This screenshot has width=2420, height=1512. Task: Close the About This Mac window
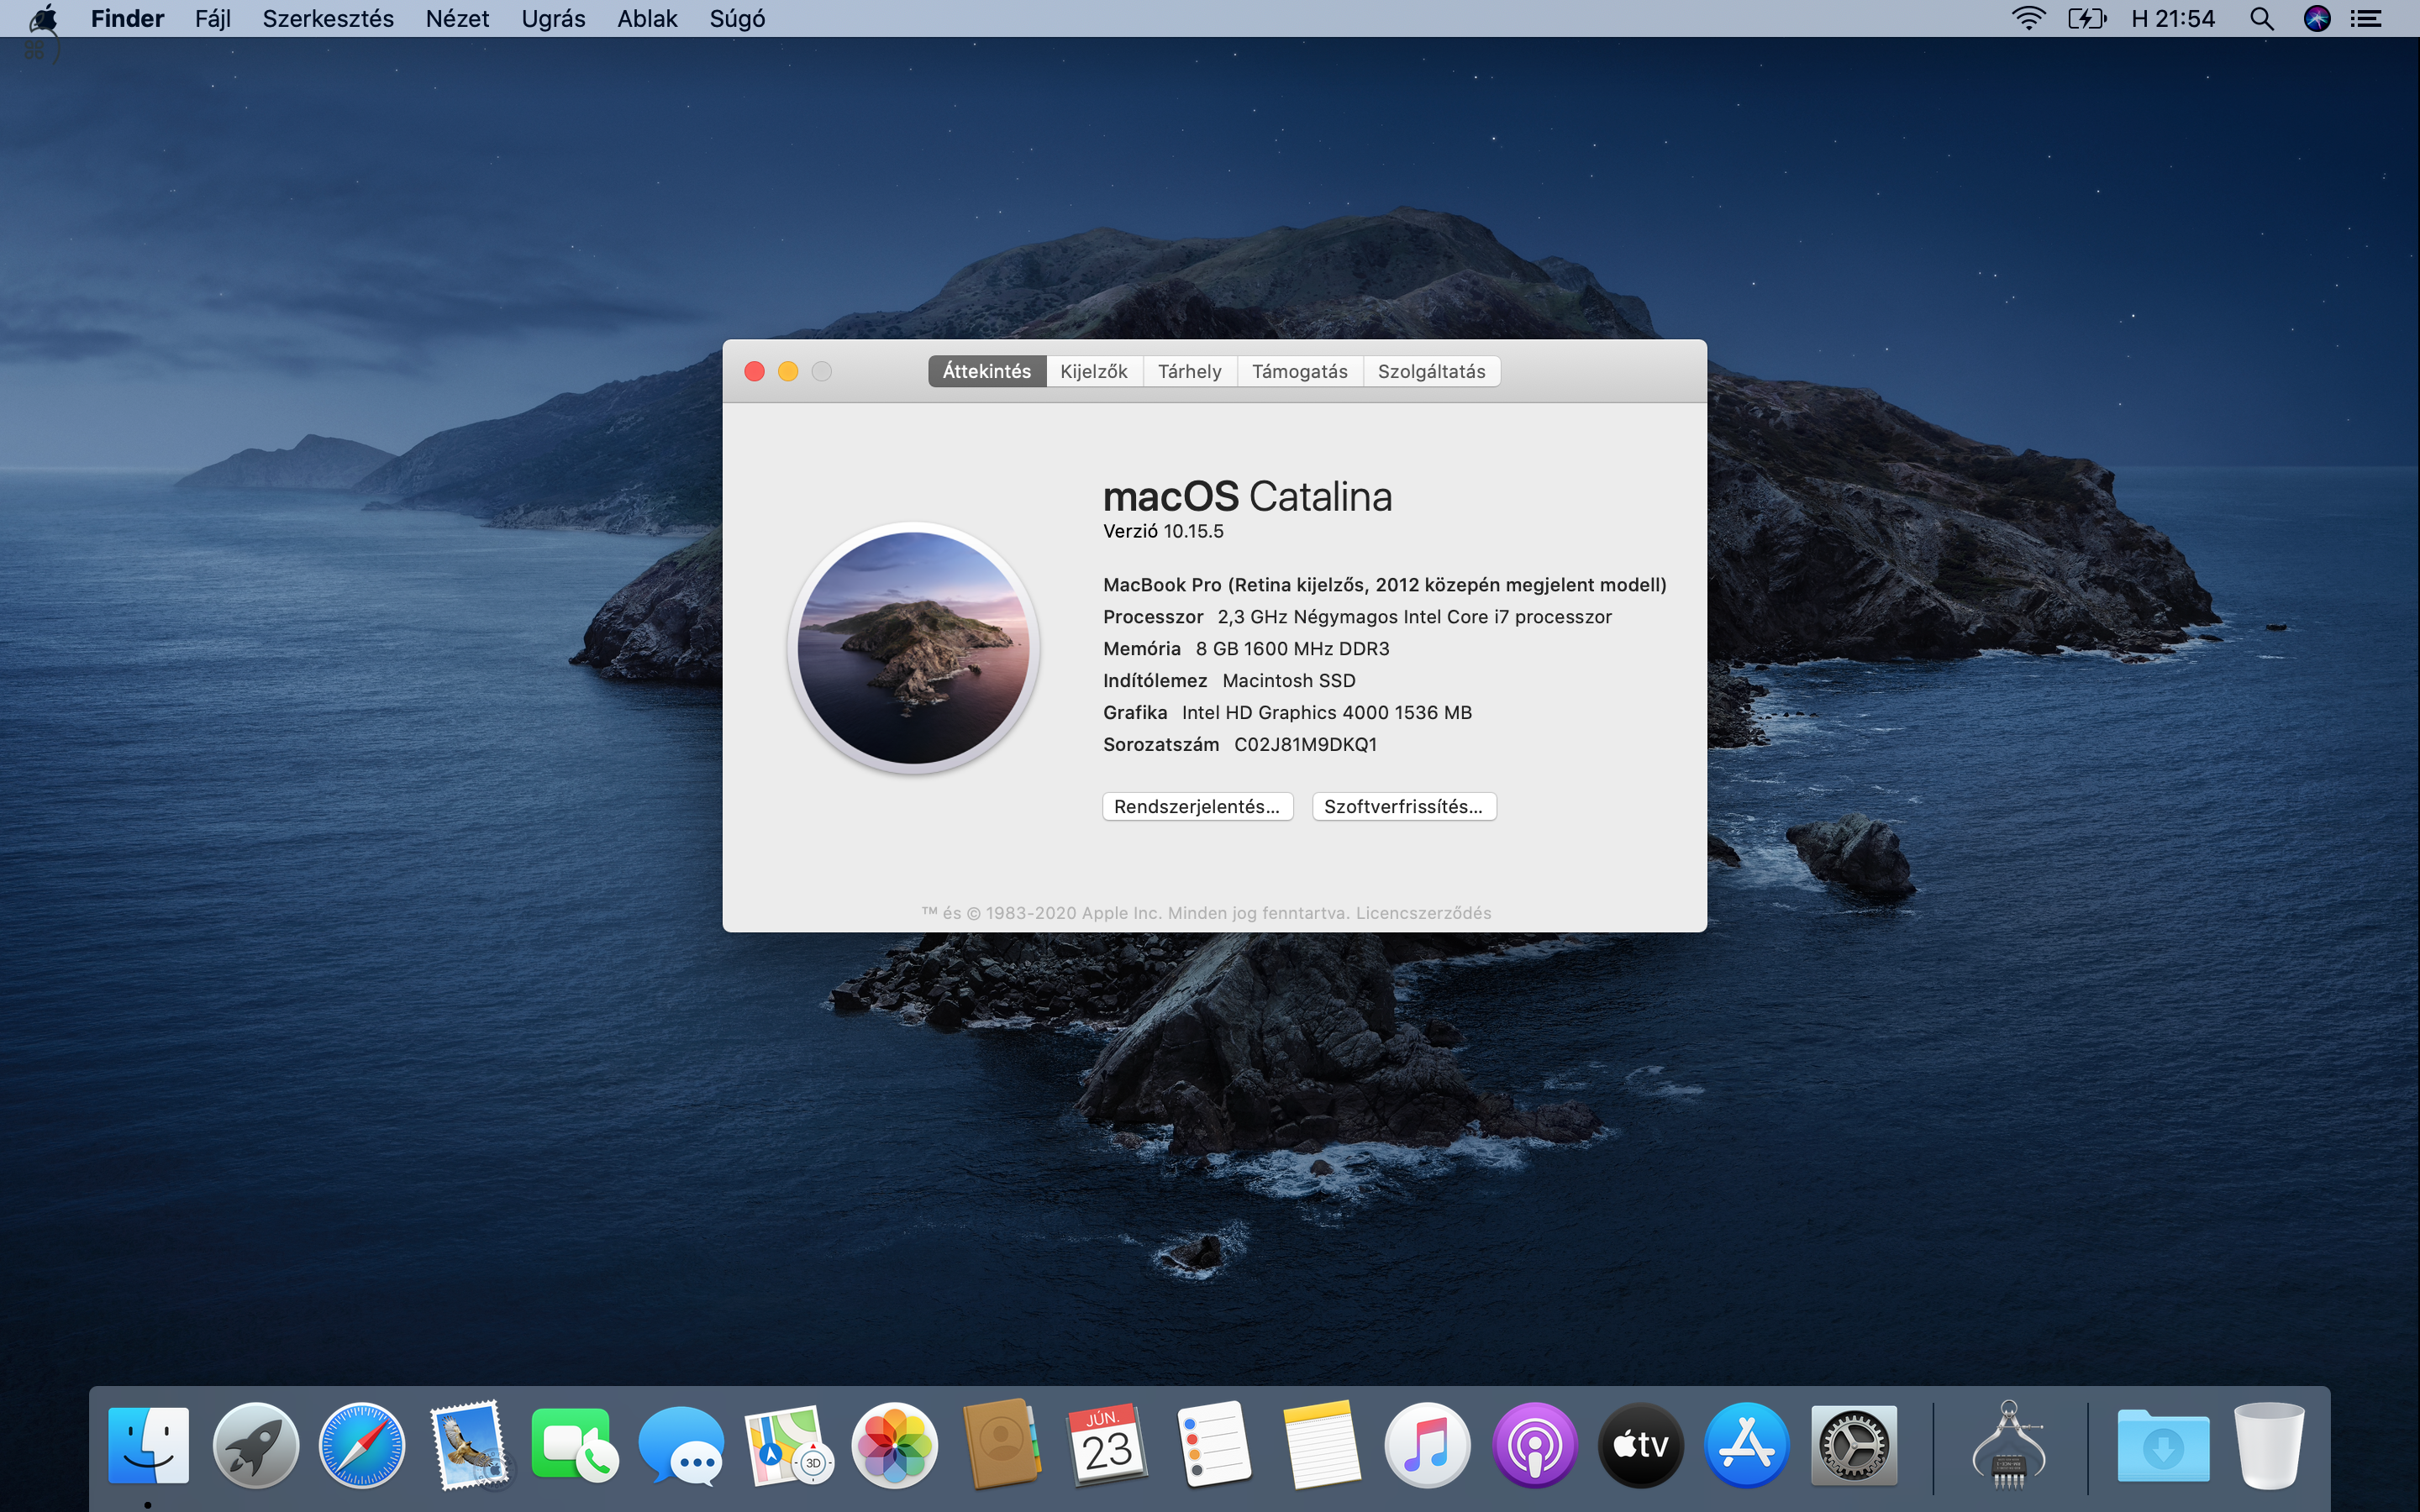tap(755, 371)
